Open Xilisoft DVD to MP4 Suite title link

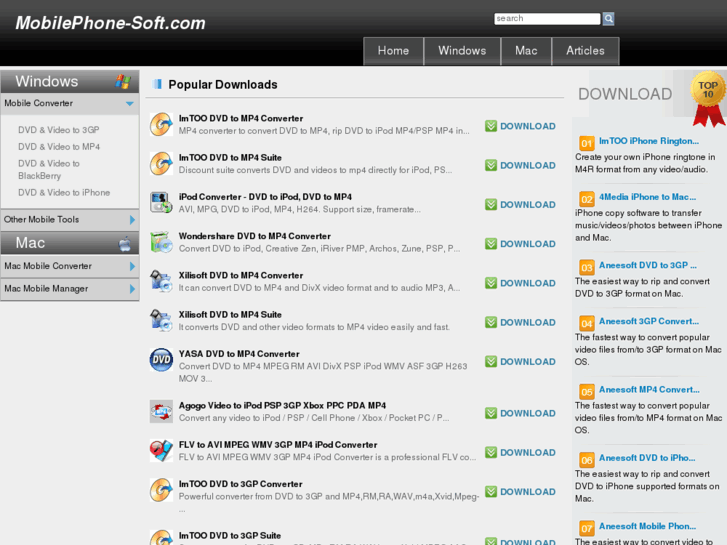click(230, 315)
